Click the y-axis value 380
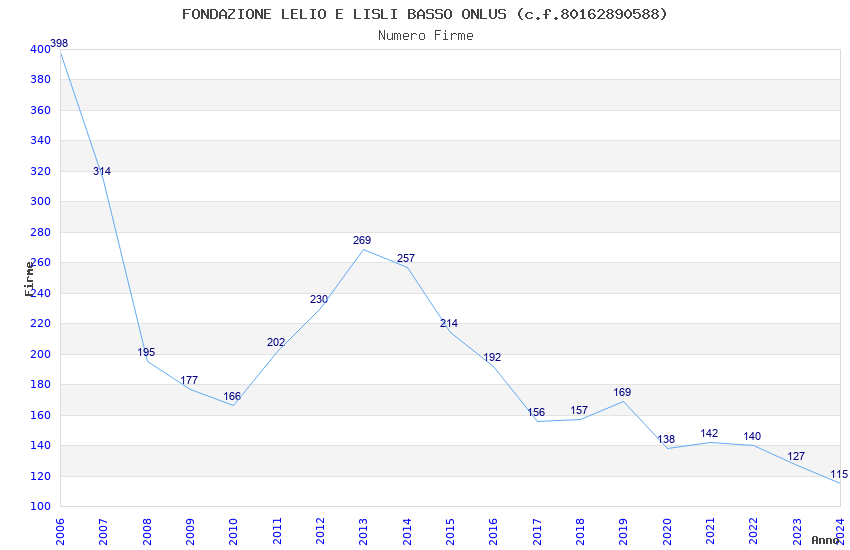This screenshot has width=850, height=550. click(40, 80)
